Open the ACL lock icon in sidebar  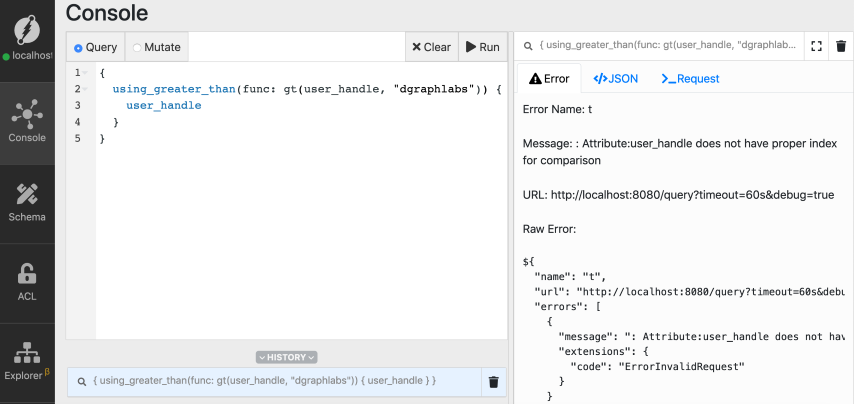[x=27, y=280]
